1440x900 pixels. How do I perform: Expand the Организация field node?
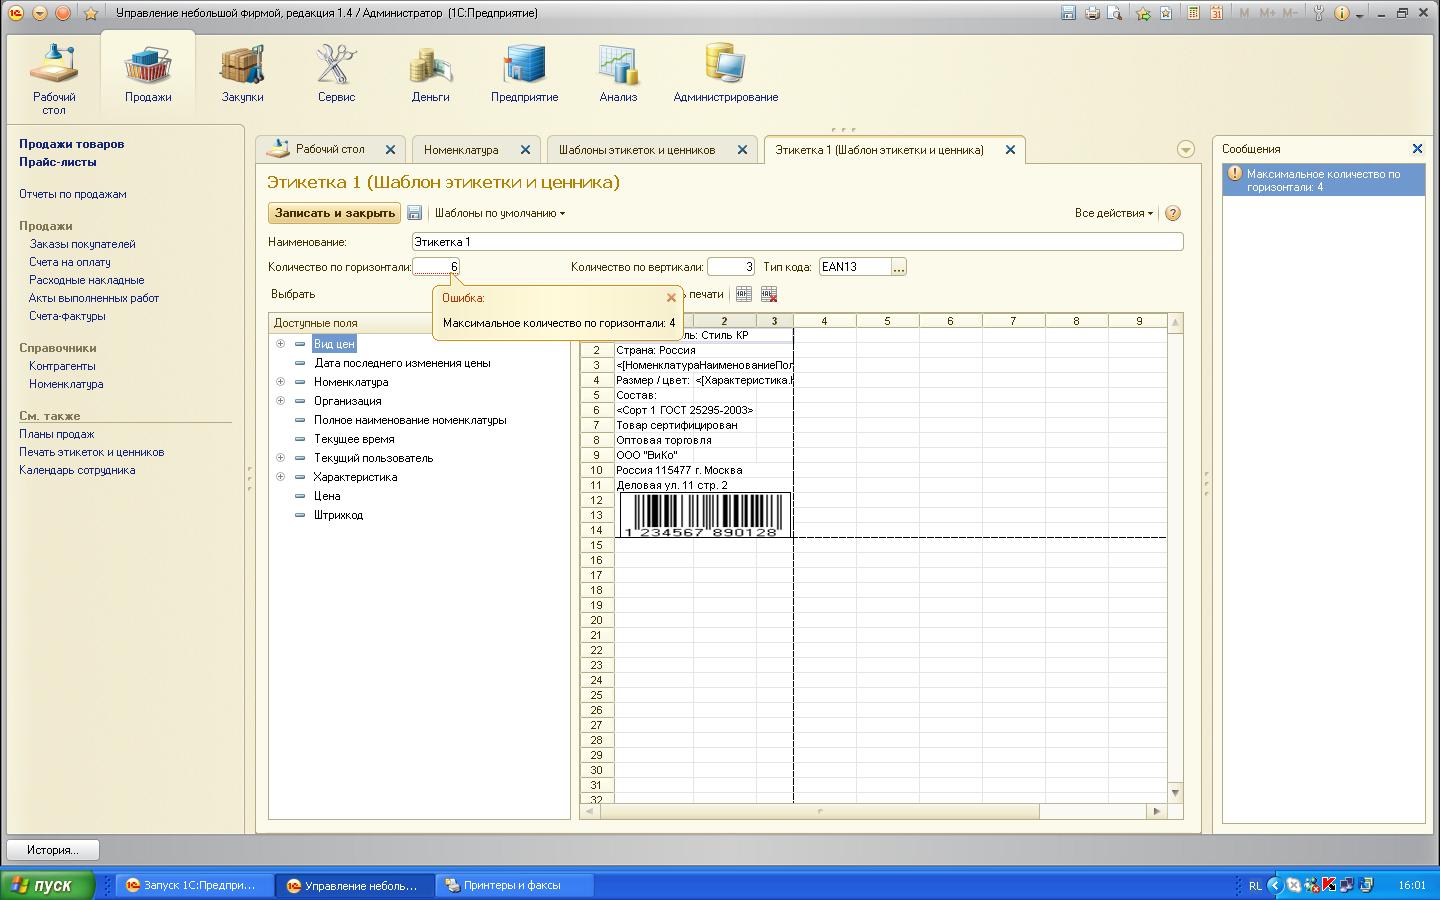coord(280,400)
